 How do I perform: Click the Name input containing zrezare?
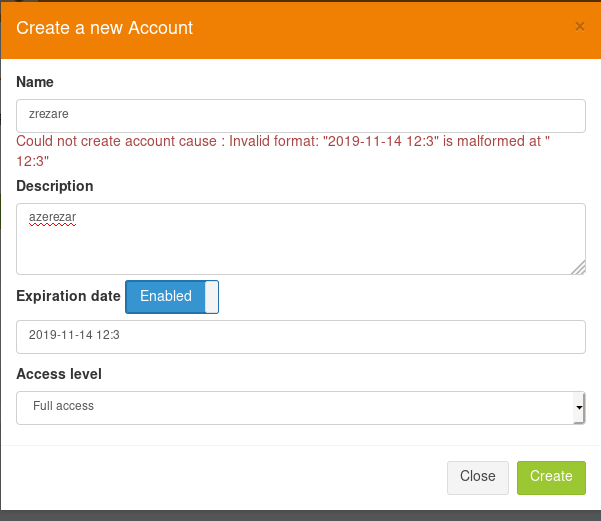pyautogui.click(x=300, y=116)
